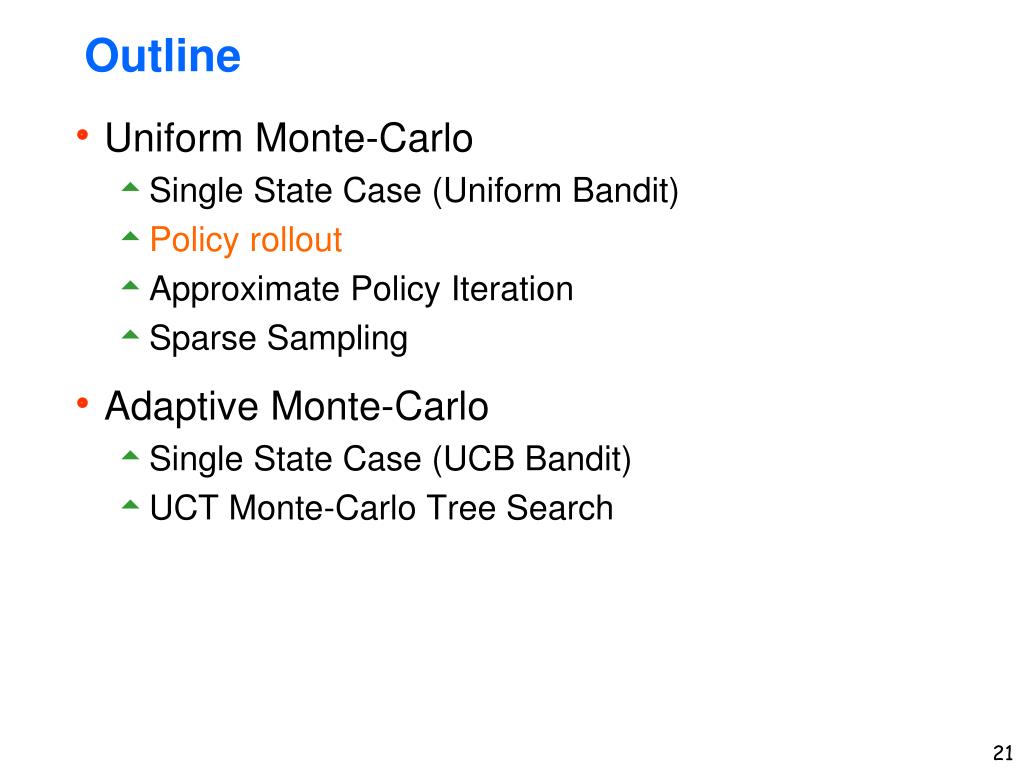Viewport: 1024px width, 768px height.
Task: Click the green arrow beside Sparse Sampling
Action: click(x=131, y=335)
